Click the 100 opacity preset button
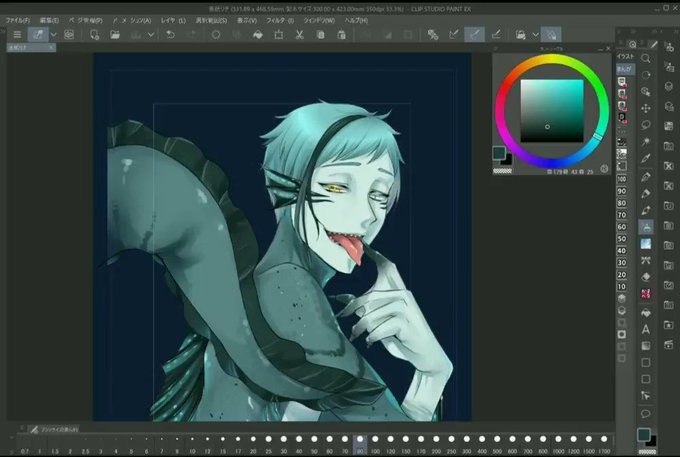Image resolution: width=680 pixels, height=457 pixels. [x=622, y=179]
